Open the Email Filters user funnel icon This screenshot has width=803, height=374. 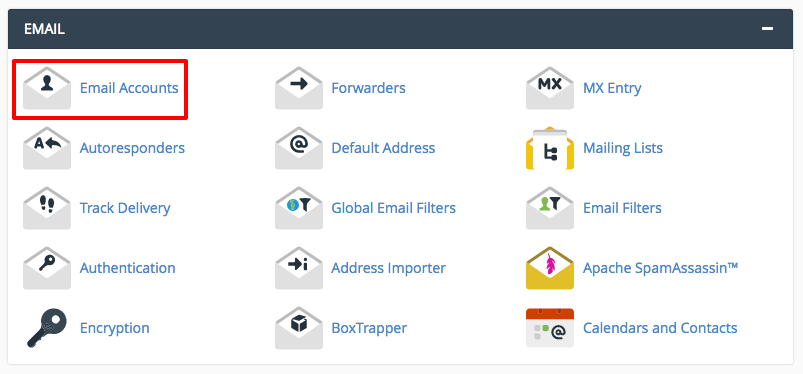tap(550, 208)
